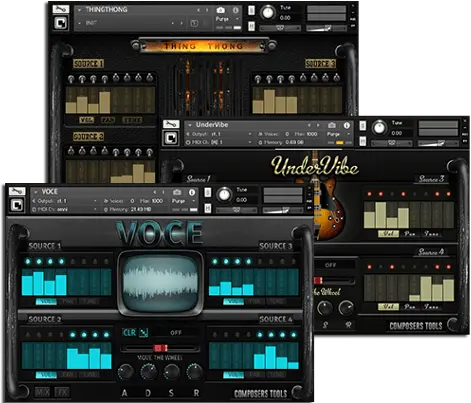Flip the first toggle switch of ThingThong Source 3
This screenshot has height=403, width=471.
coord(258,79)
